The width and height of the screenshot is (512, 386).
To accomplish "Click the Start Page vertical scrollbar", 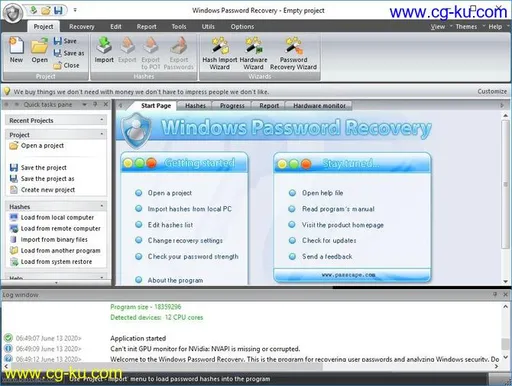I will [505, 184].
